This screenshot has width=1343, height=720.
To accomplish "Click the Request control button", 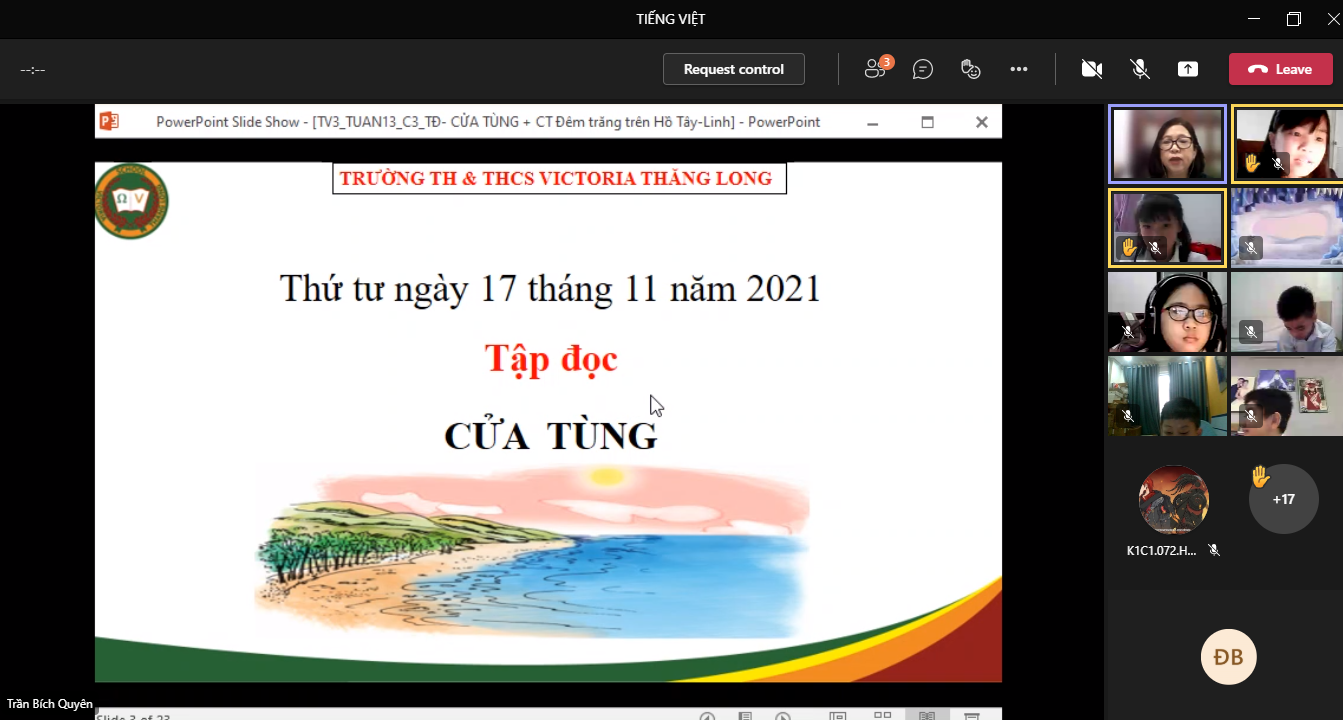I will point(733,69).
